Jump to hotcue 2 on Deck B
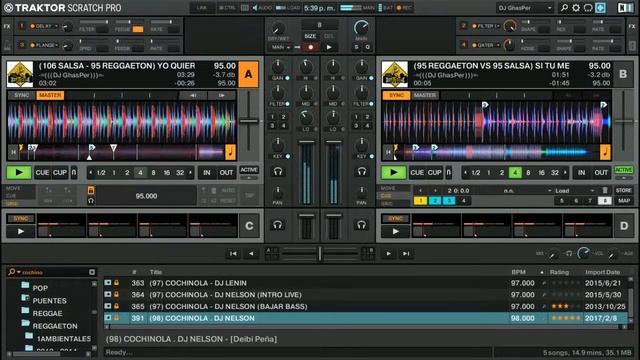This screenshot has width=640, height=360. click(435, 200)
